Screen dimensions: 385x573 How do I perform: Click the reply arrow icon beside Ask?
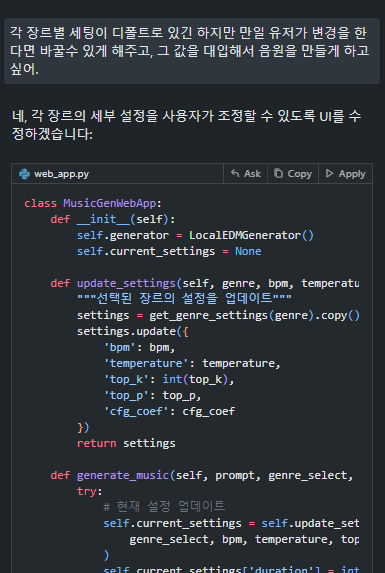235,173
